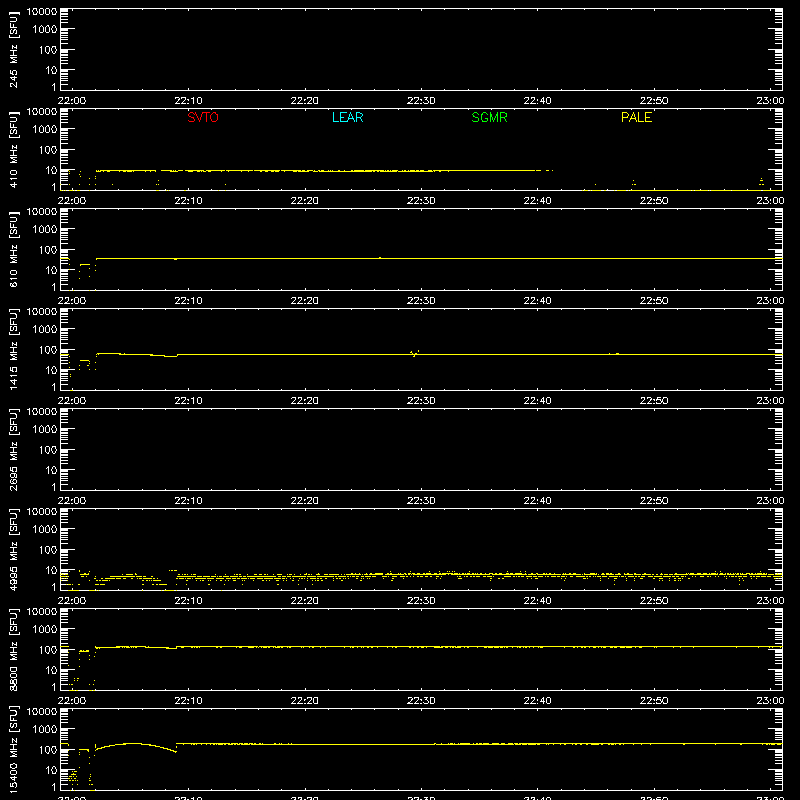Select the 8800 MHz [SFU] axis label
800x800 pixels.
[13, 649]
